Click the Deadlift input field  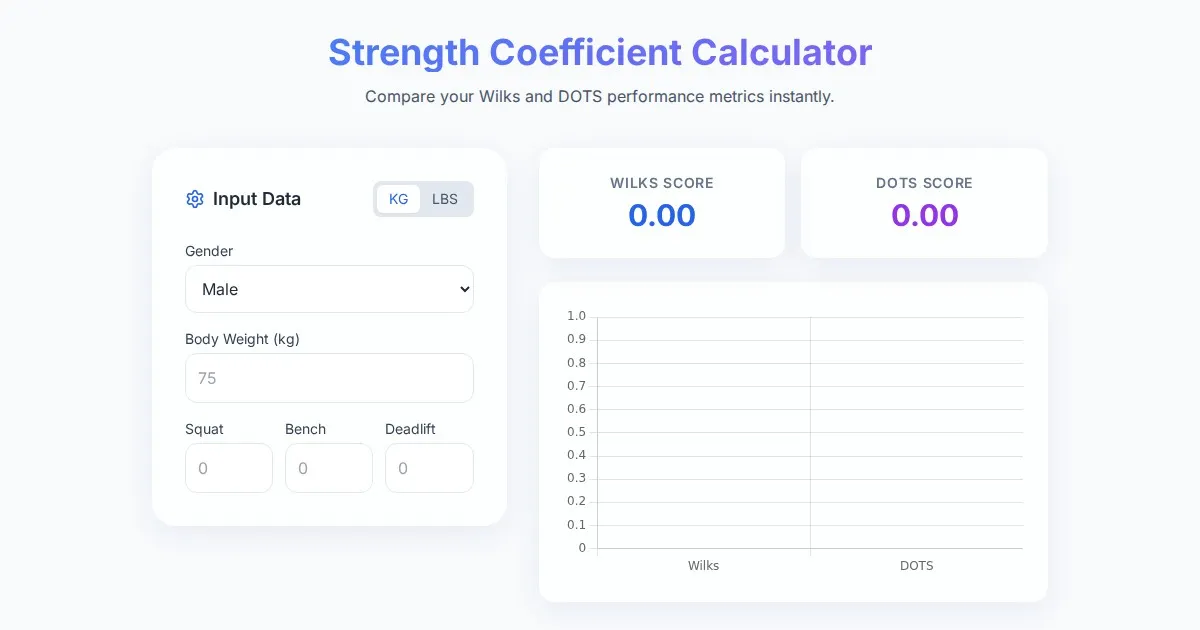(x=429, y=468)
